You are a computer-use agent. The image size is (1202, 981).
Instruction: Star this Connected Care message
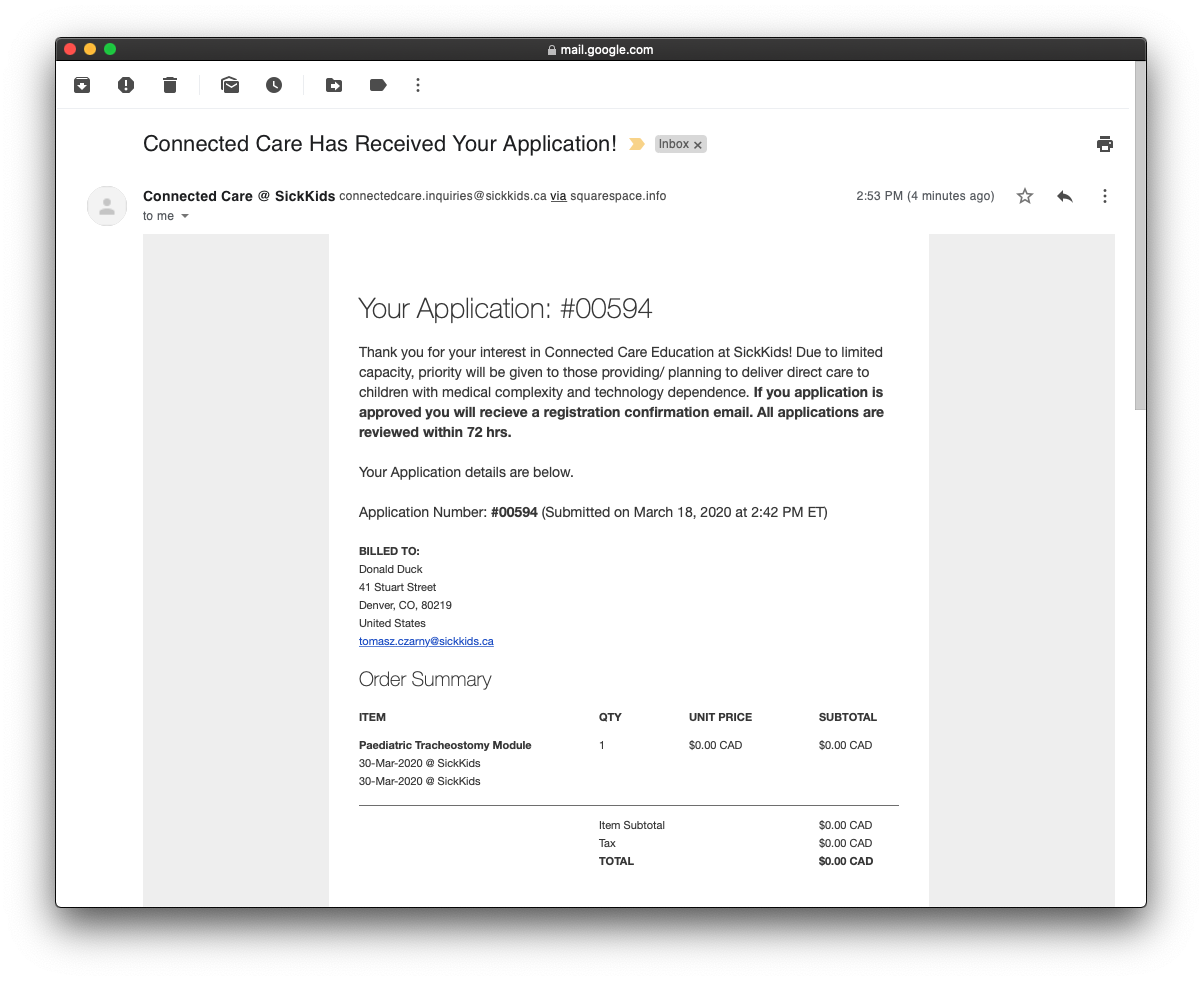click(x=1025, y=196)
